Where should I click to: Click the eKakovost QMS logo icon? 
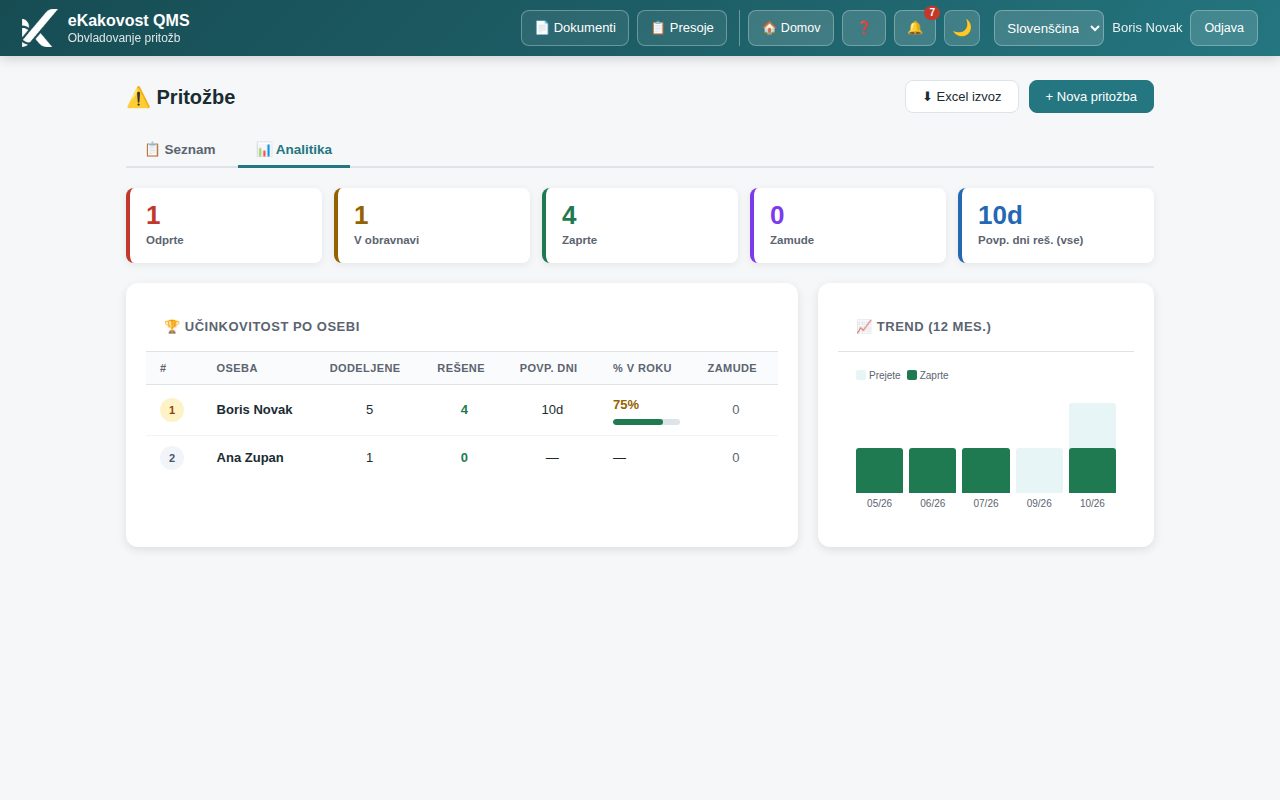pyautogui.click(x=38, y=28)
